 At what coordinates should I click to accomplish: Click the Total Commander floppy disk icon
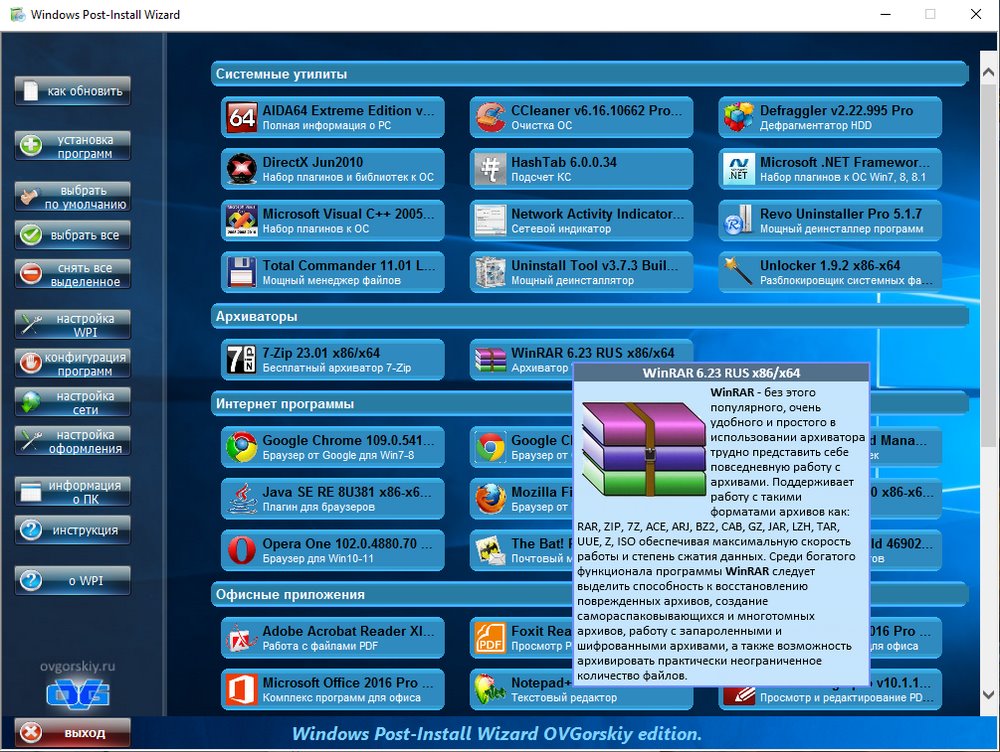(x=242, y=273)
